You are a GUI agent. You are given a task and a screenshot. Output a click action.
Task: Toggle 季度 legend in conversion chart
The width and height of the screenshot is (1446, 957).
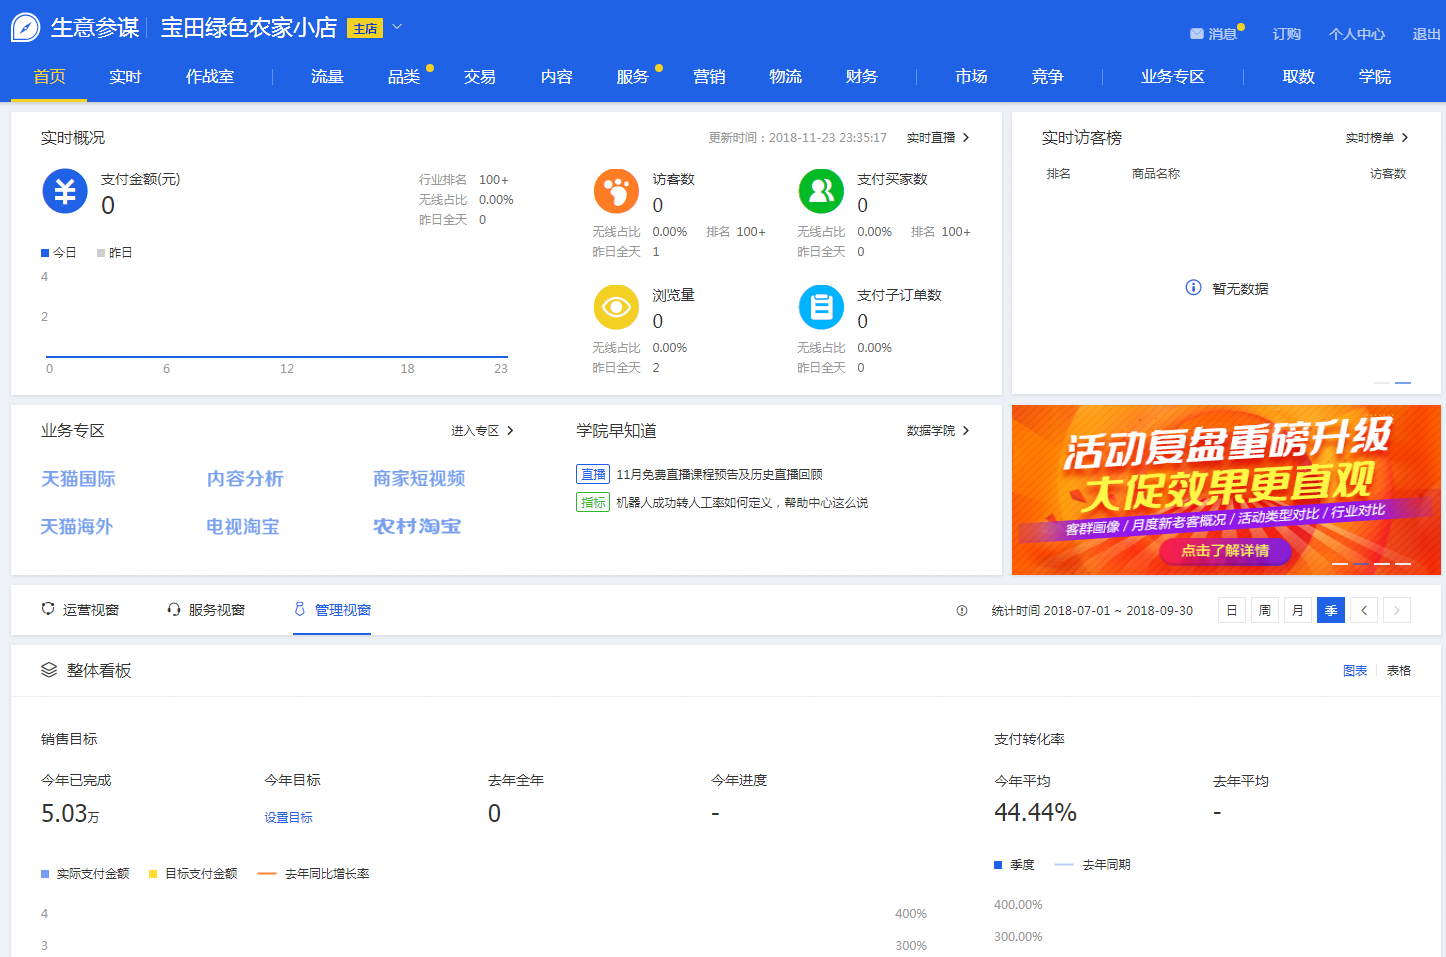[1014, 865]
